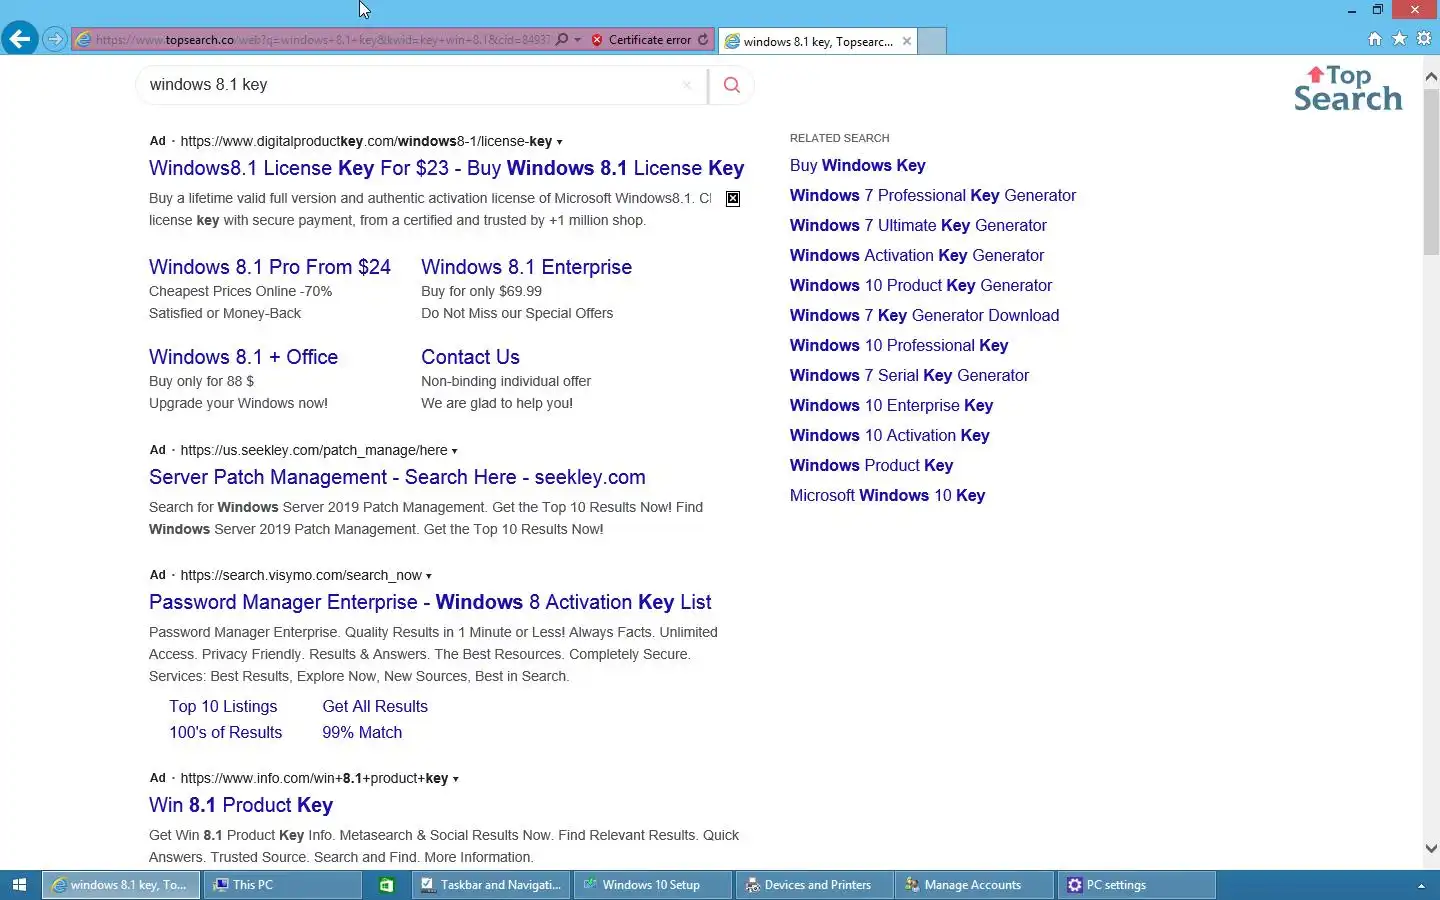The image size is (1440, 900).
Task: Switch to Manage Accounts taskbar window
Action: click(975, 885)
